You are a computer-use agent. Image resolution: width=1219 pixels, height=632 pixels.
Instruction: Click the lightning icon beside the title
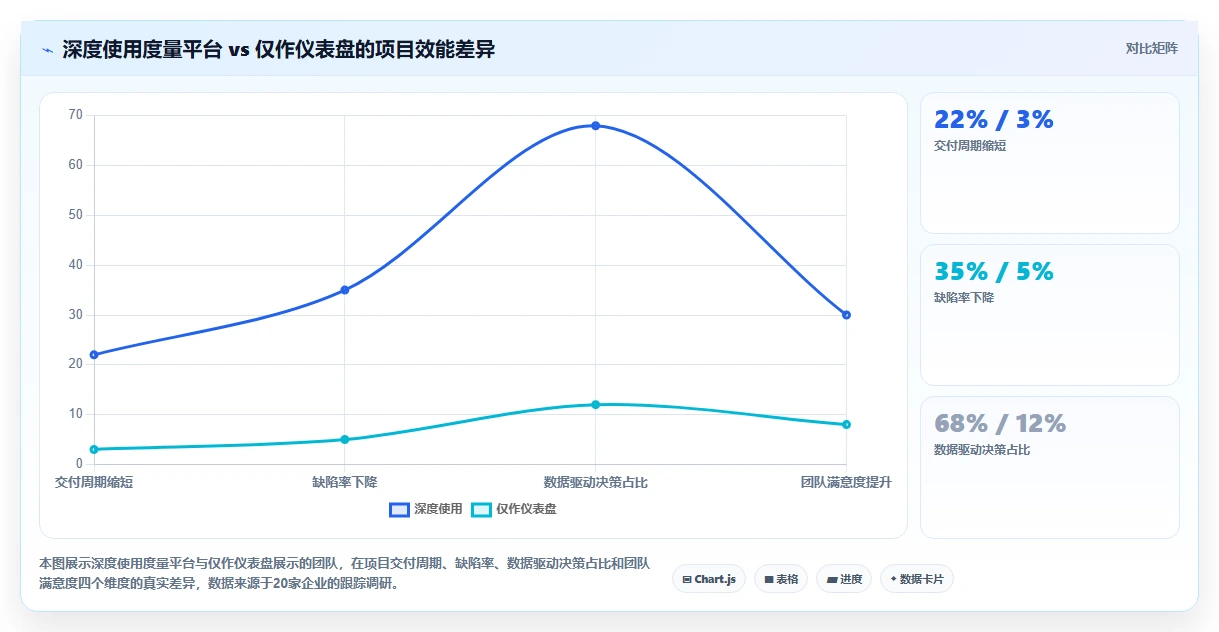(47, 49)
